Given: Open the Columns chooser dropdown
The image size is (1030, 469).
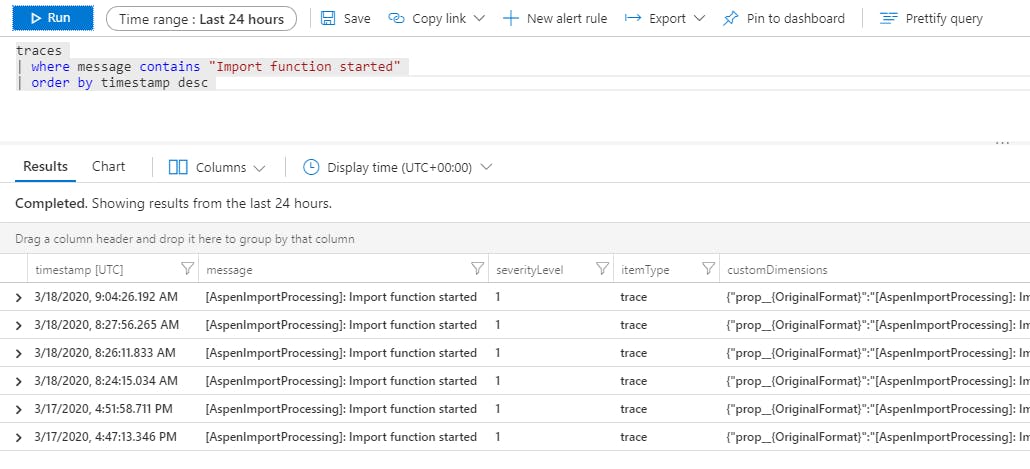Looking at the screenshot, I should pos(217,168).
